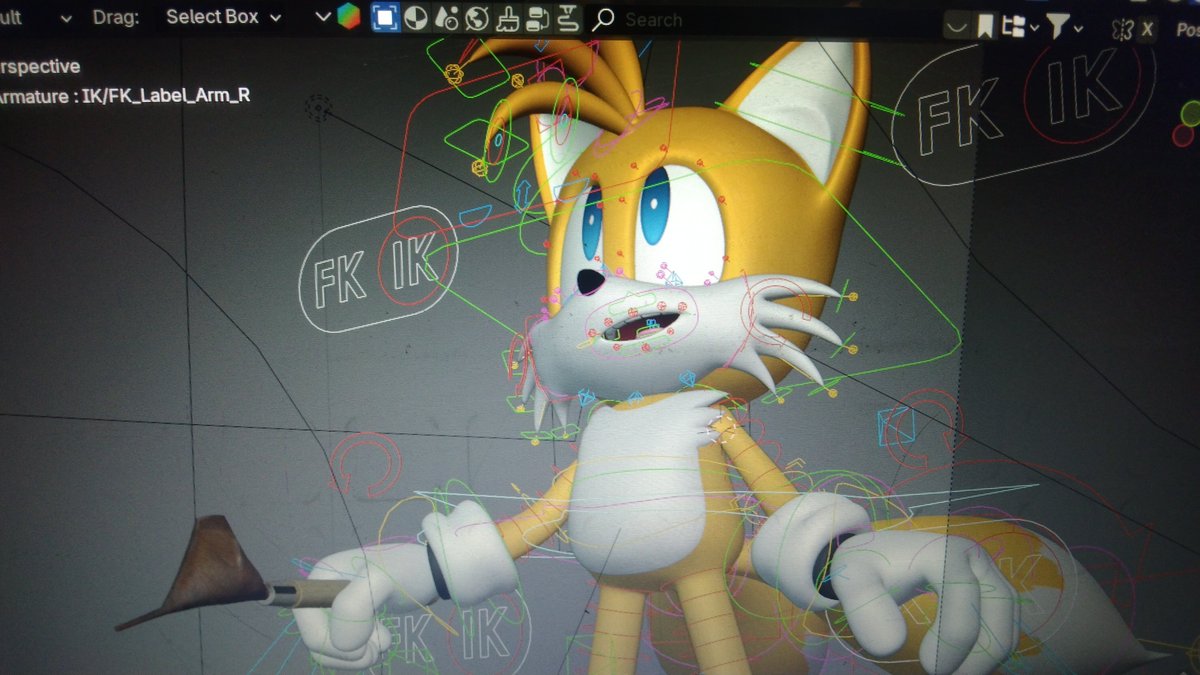Click the paint brush icon in the header
This screenshot has height=675, width=1200.
pos(507,17)
